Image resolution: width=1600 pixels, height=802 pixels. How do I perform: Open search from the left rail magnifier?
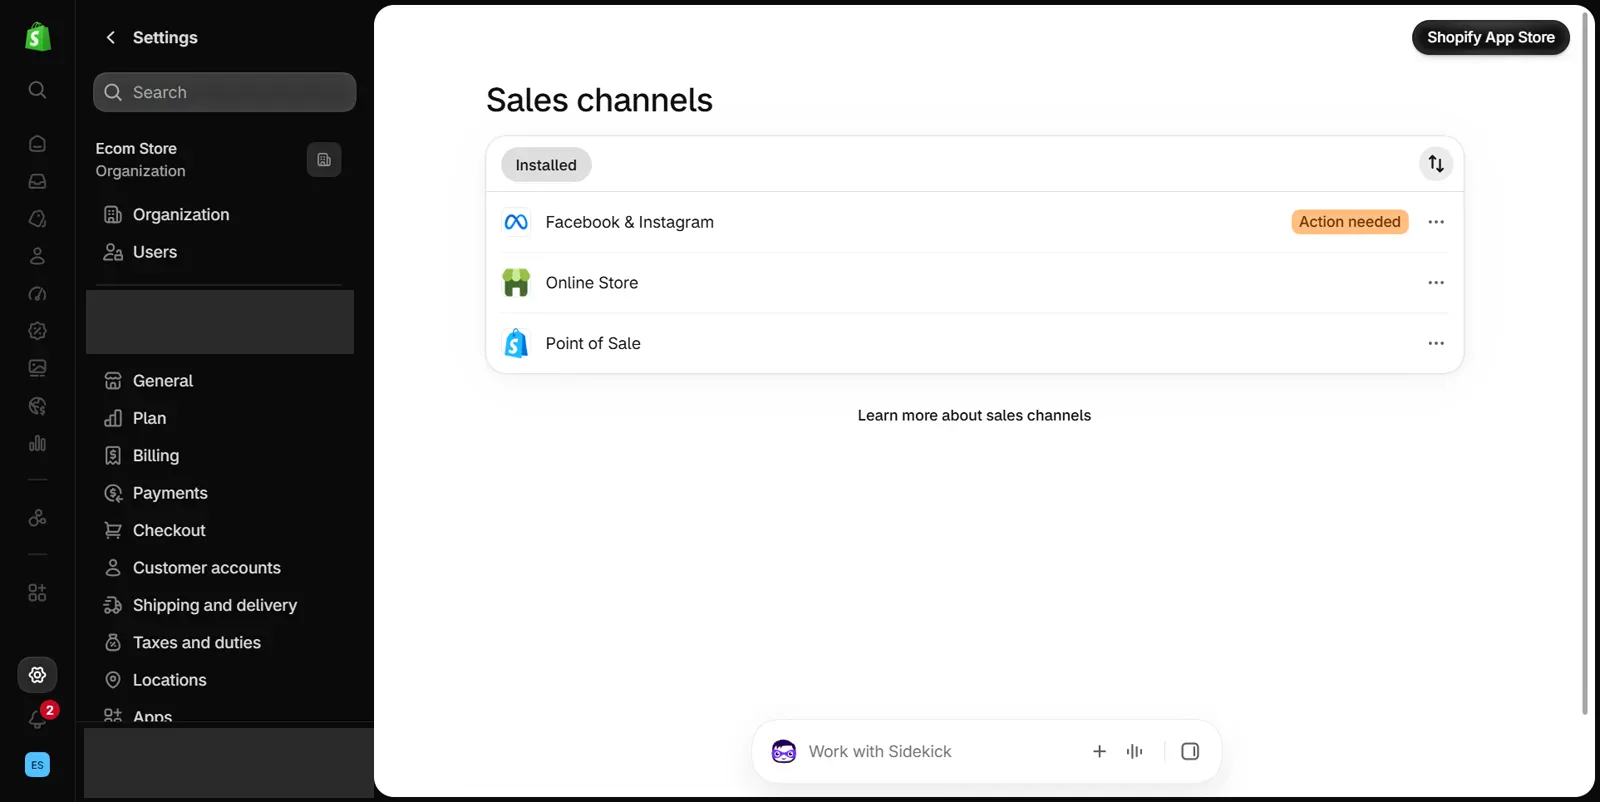click(x=38, y=90)
